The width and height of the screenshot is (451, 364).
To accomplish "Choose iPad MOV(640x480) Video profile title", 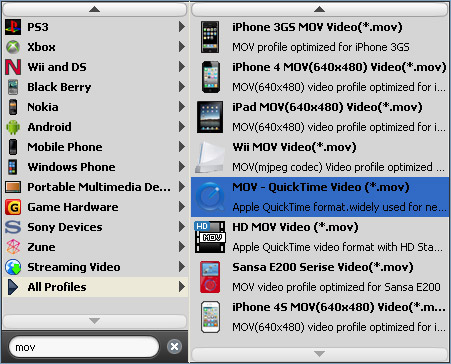I will click(x=327, y=107).
